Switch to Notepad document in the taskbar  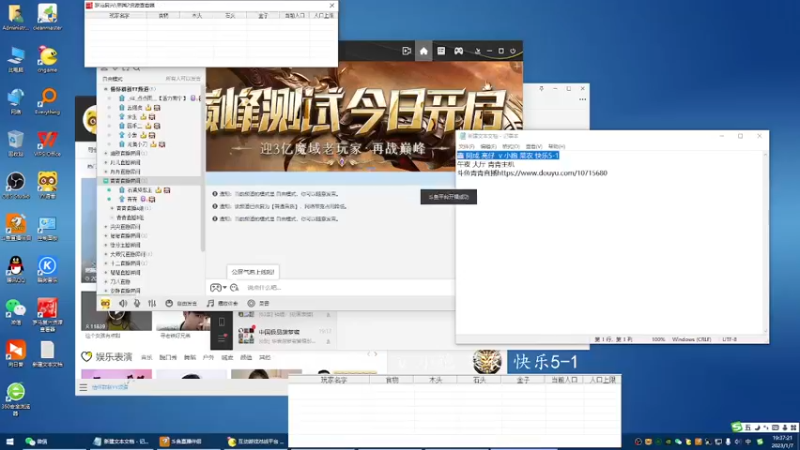click(x=121, y=441)
